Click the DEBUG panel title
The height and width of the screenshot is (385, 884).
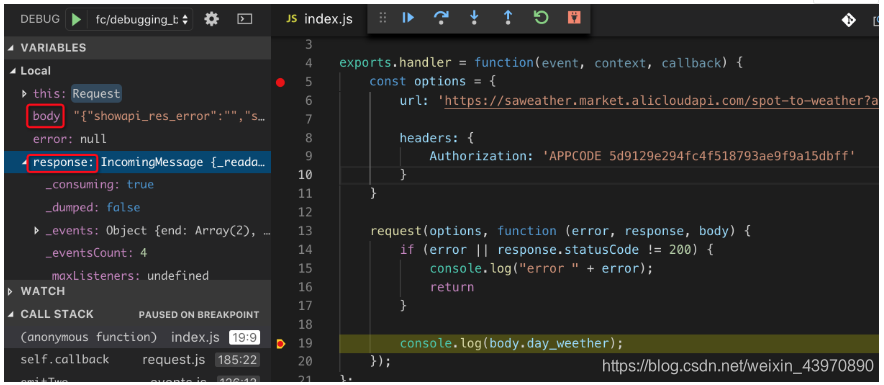pyautogui.click(x=39, y=19)
